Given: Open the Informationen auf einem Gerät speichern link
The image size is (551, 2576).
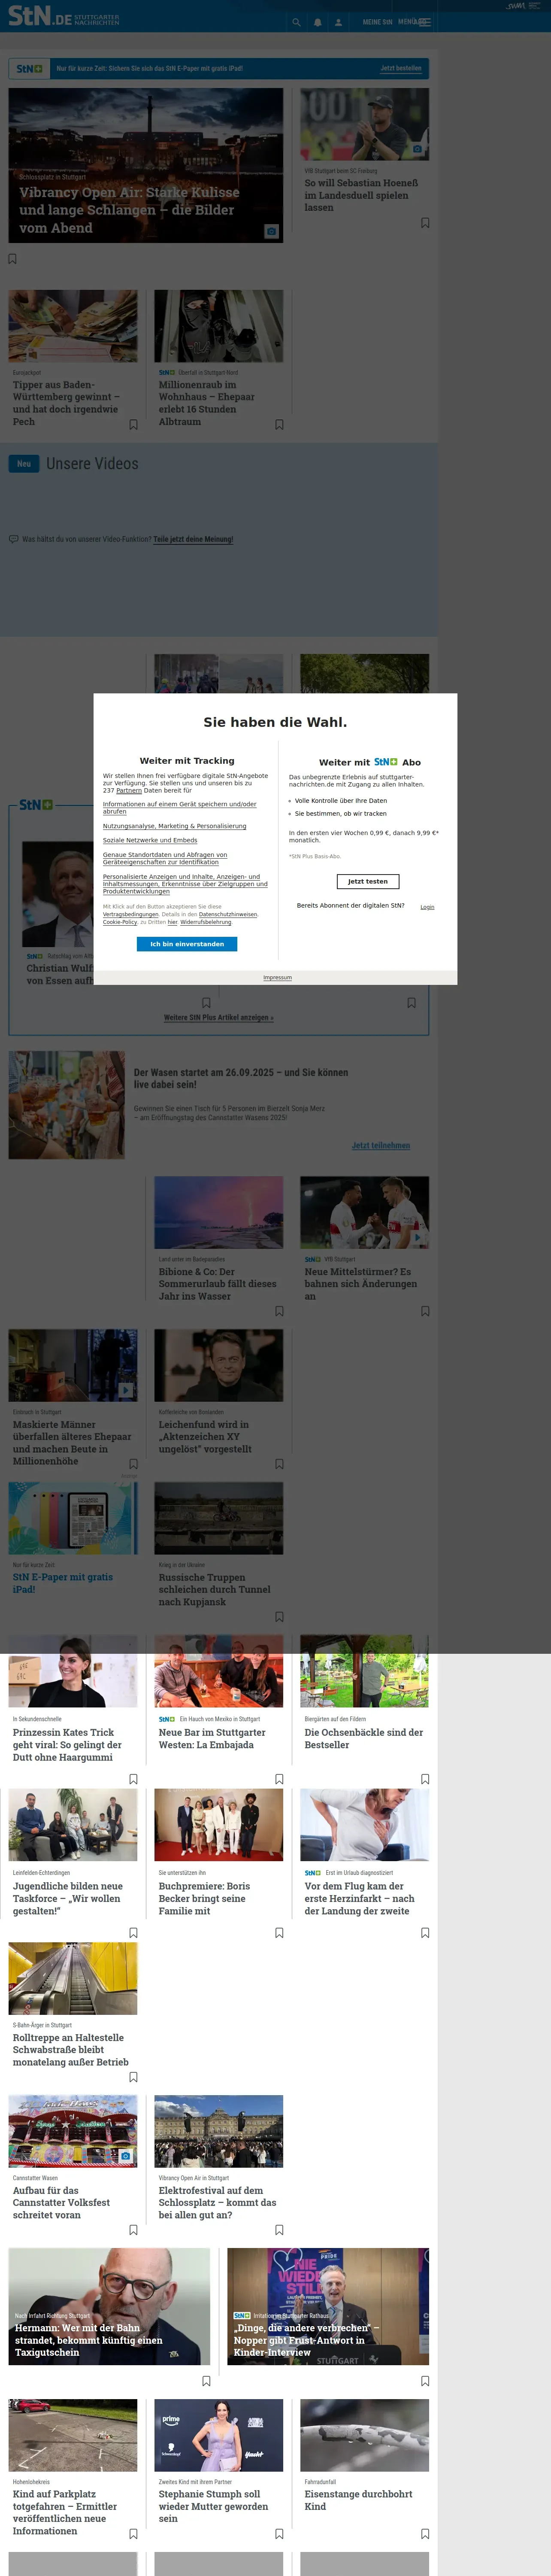Looking at the screenshot, I should [179, 808].
